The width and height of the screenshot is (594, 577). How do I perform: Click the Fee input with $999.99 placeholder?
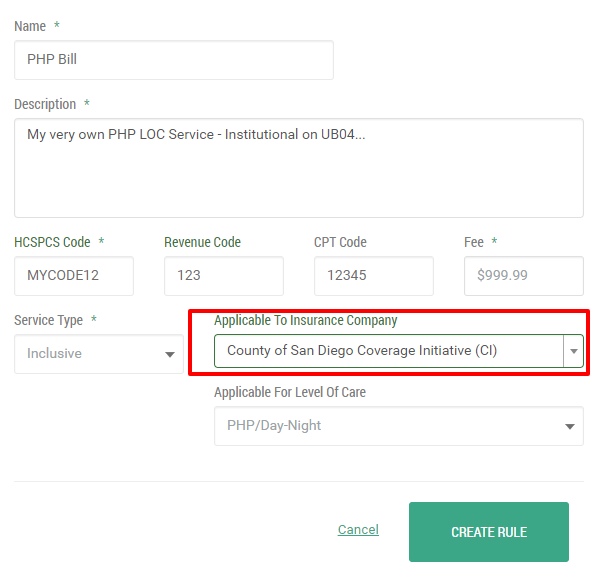point(524,276)
